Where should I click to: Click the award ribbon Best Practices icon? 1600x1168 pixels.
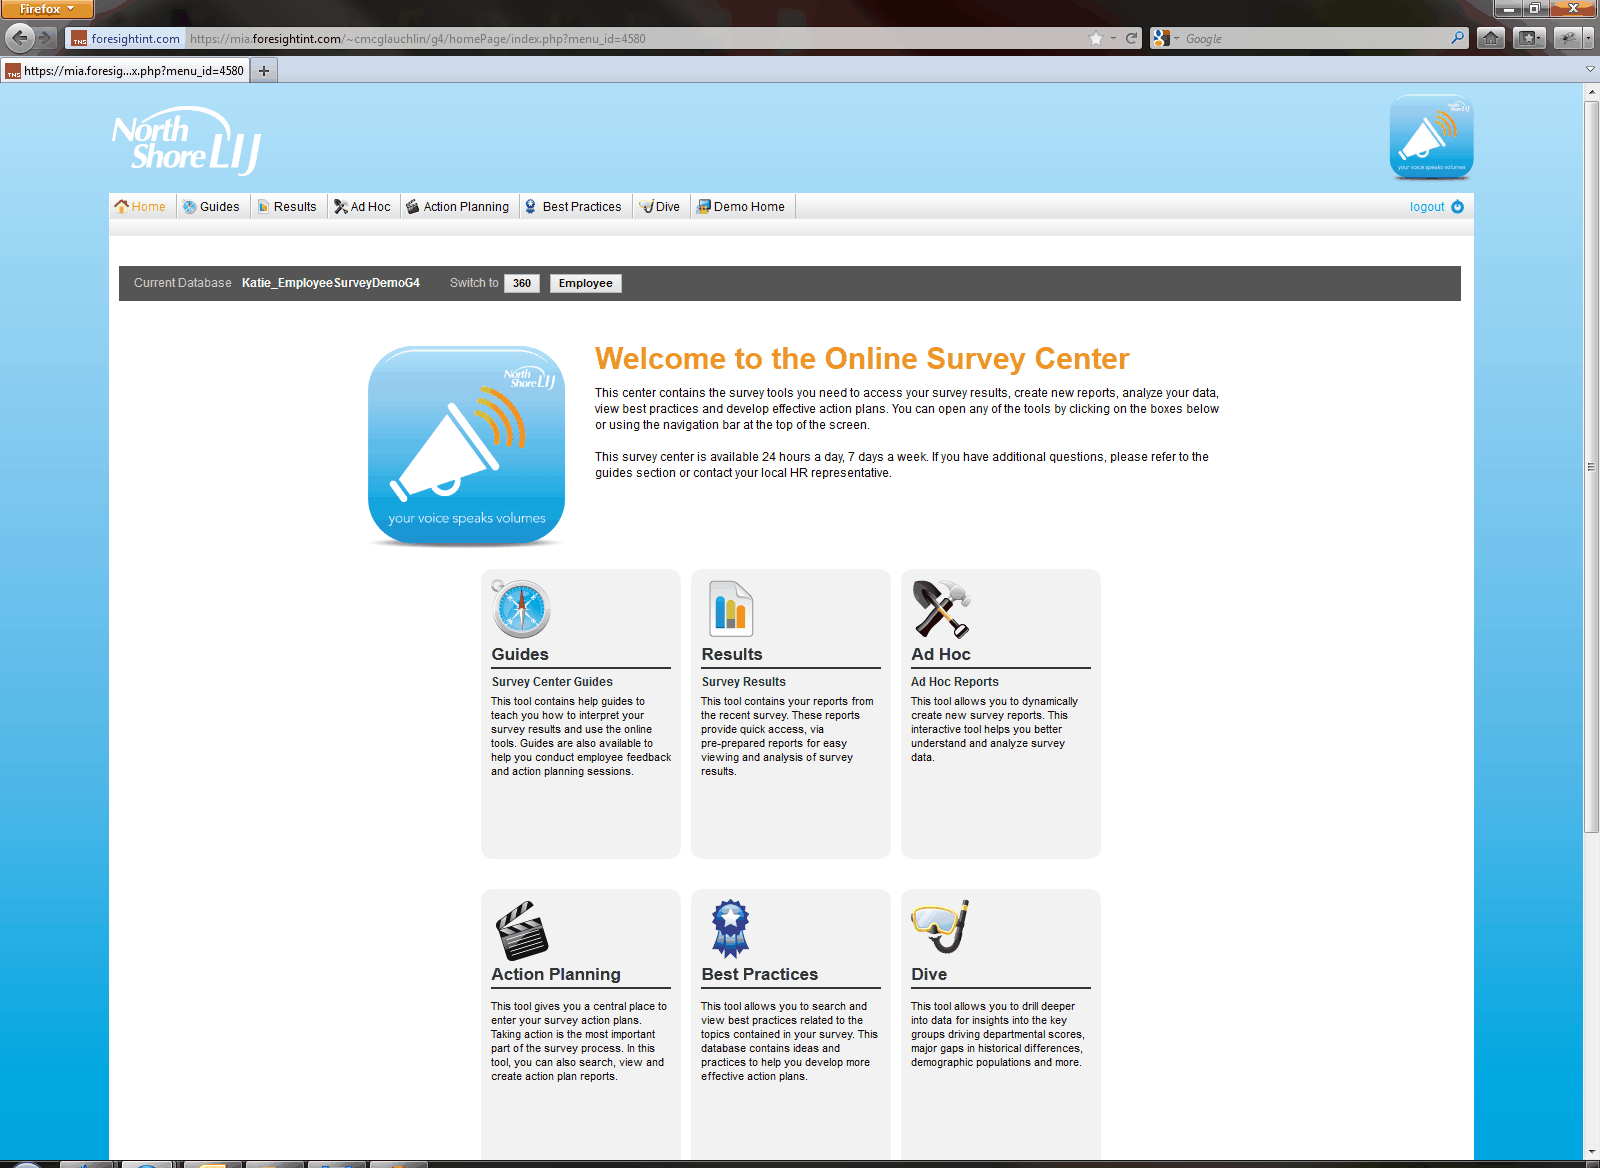point(730,928)
